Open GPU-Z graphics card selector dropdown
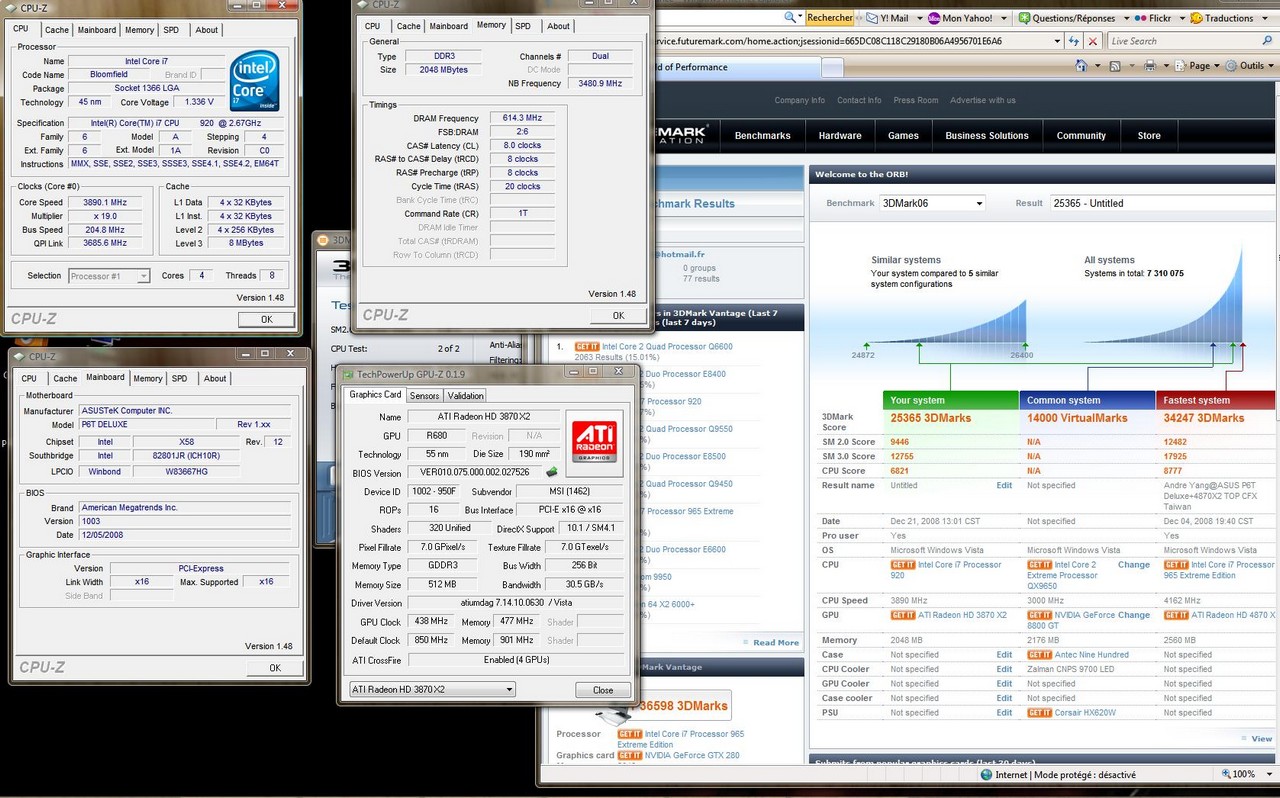1280x798 pixels. (x=432, y=690)
